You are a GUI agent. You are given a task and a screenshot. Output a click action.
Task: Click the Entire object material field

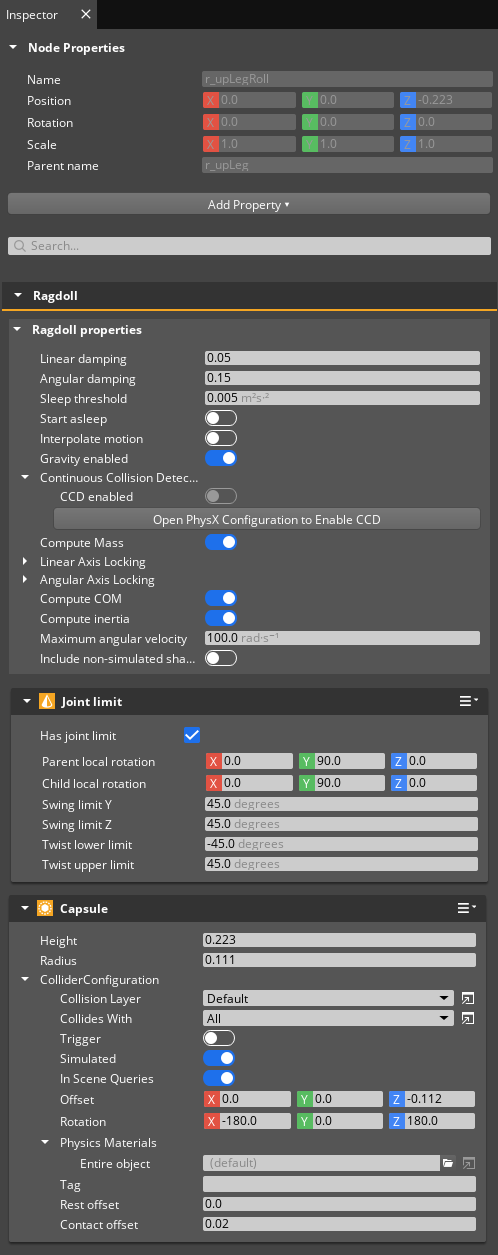(321, 1163)
